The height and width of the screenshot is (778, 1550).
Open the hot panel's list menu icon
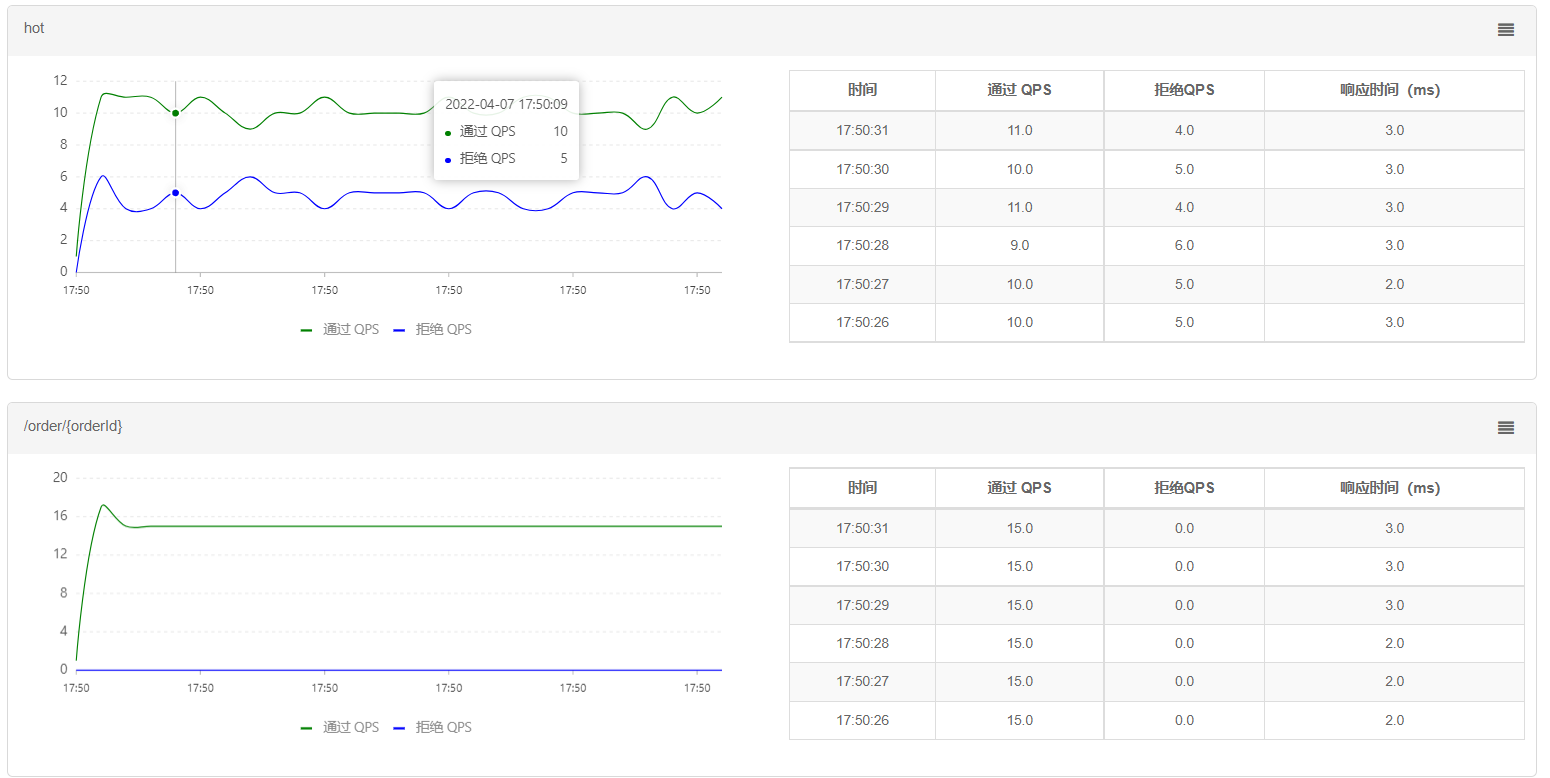[1505, 30]
